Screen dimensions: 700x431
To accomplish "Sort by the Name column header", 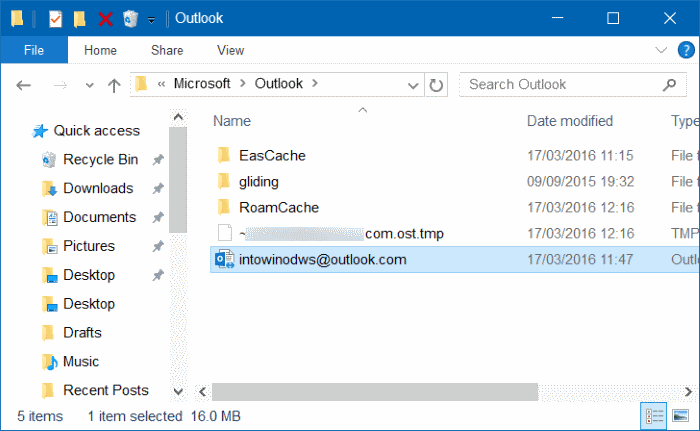I will (232, 121).
